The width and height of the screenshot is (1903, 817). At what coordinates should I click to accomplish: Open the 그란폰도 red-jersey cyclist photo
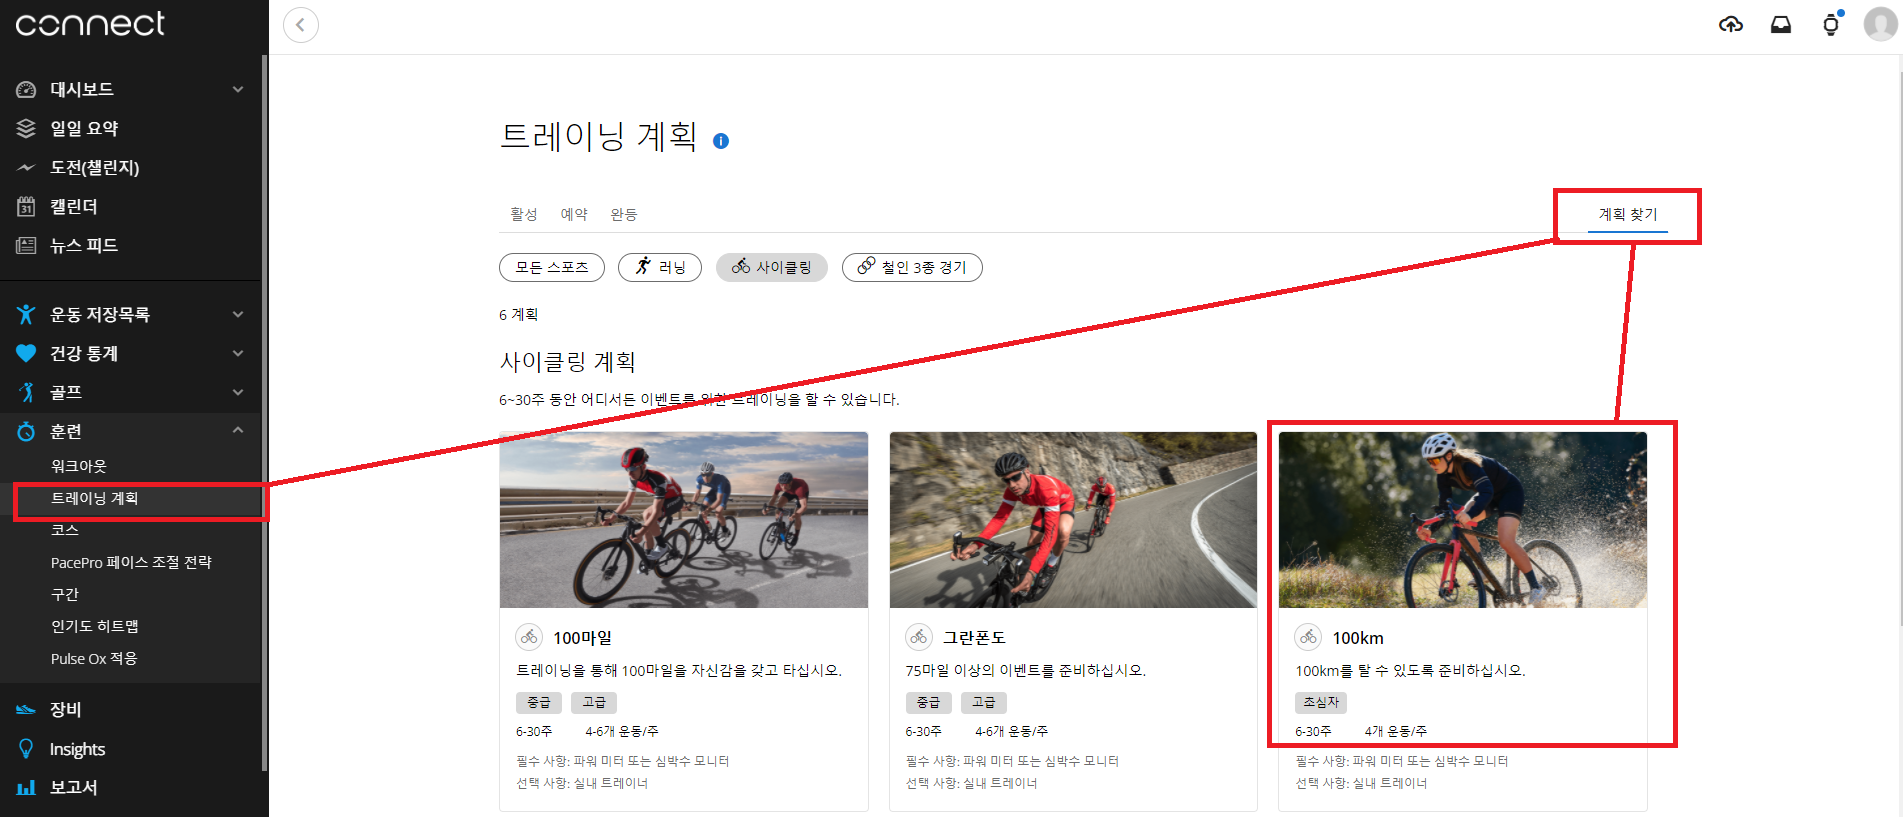1073,520
